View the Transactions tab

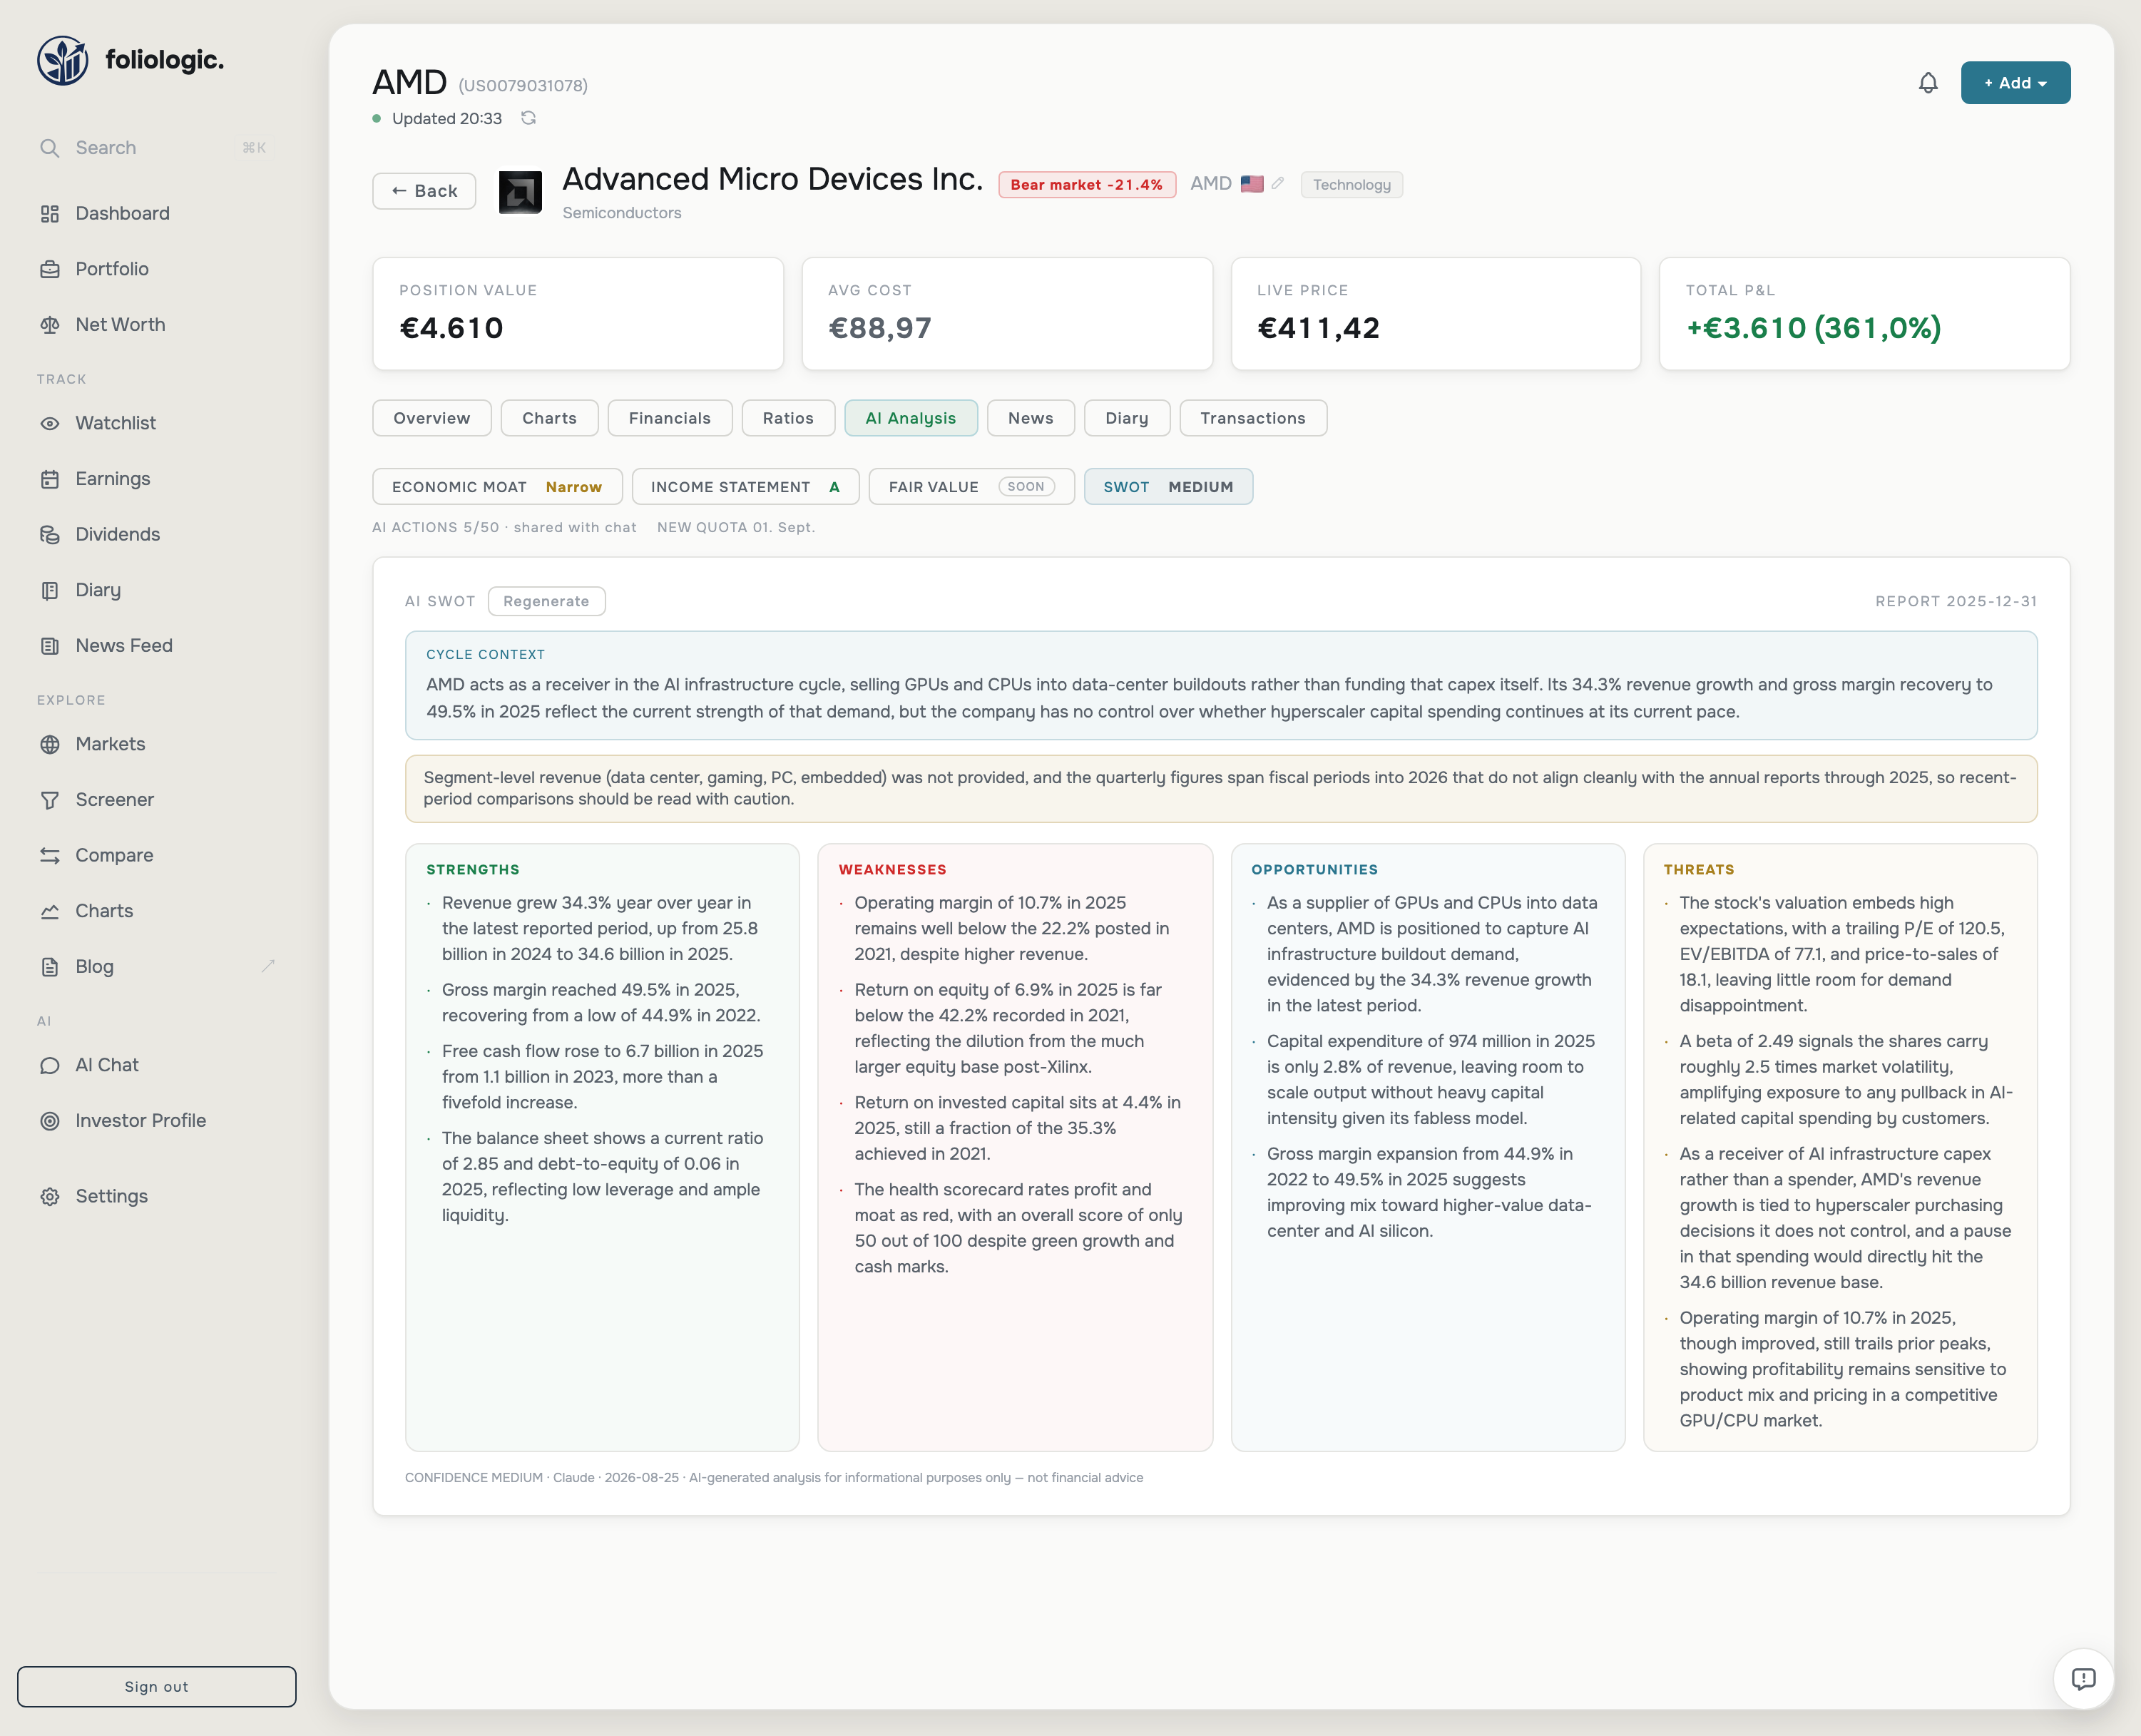coord(1253,418)
